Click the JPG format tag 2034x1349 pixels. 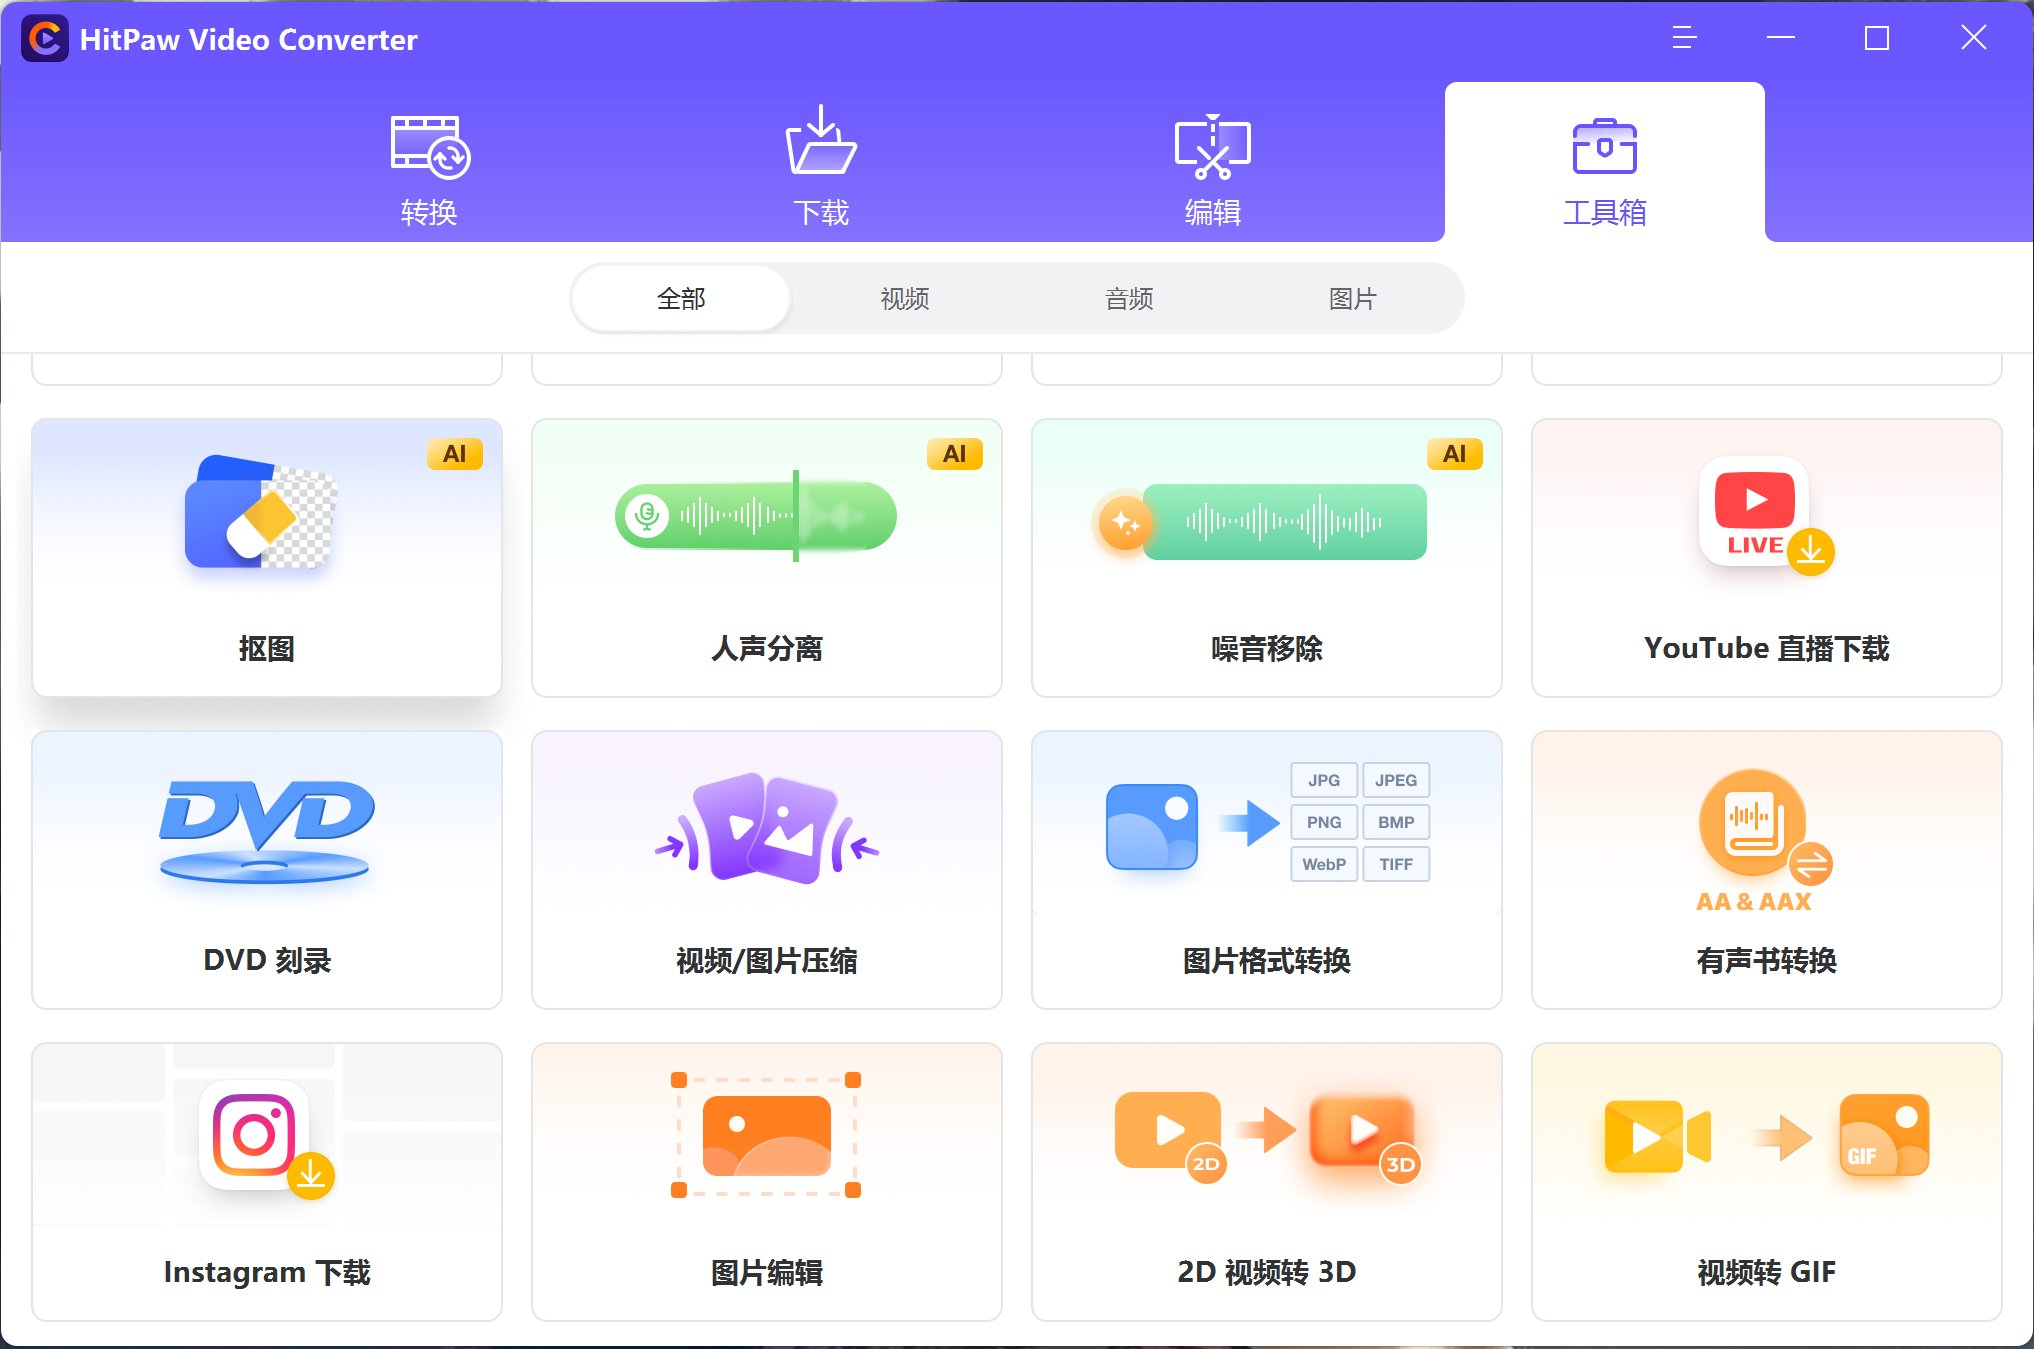click(x=1324, y=780)
